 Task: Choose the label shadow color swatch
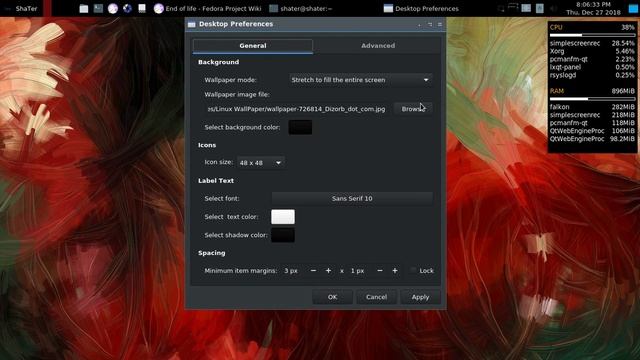[x=283, y=235]
